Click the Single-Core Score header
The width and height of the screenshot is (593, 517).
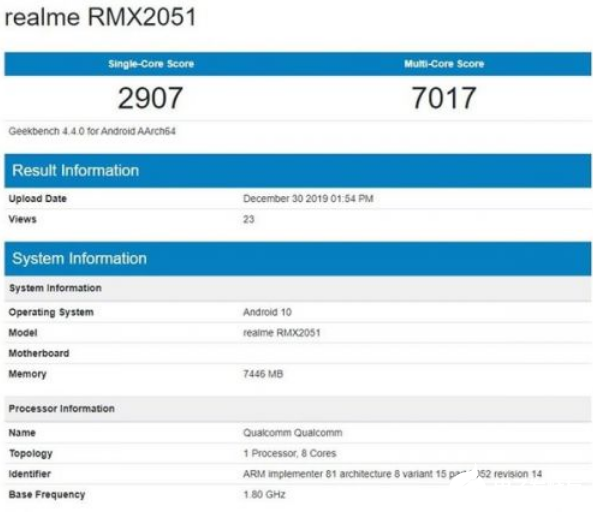point(151,64)
